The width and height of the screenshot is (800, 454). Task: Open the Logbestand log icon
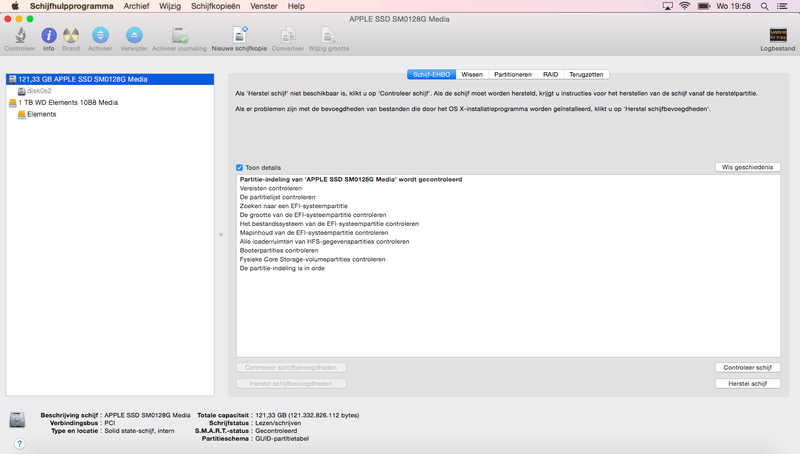[778, 35]
